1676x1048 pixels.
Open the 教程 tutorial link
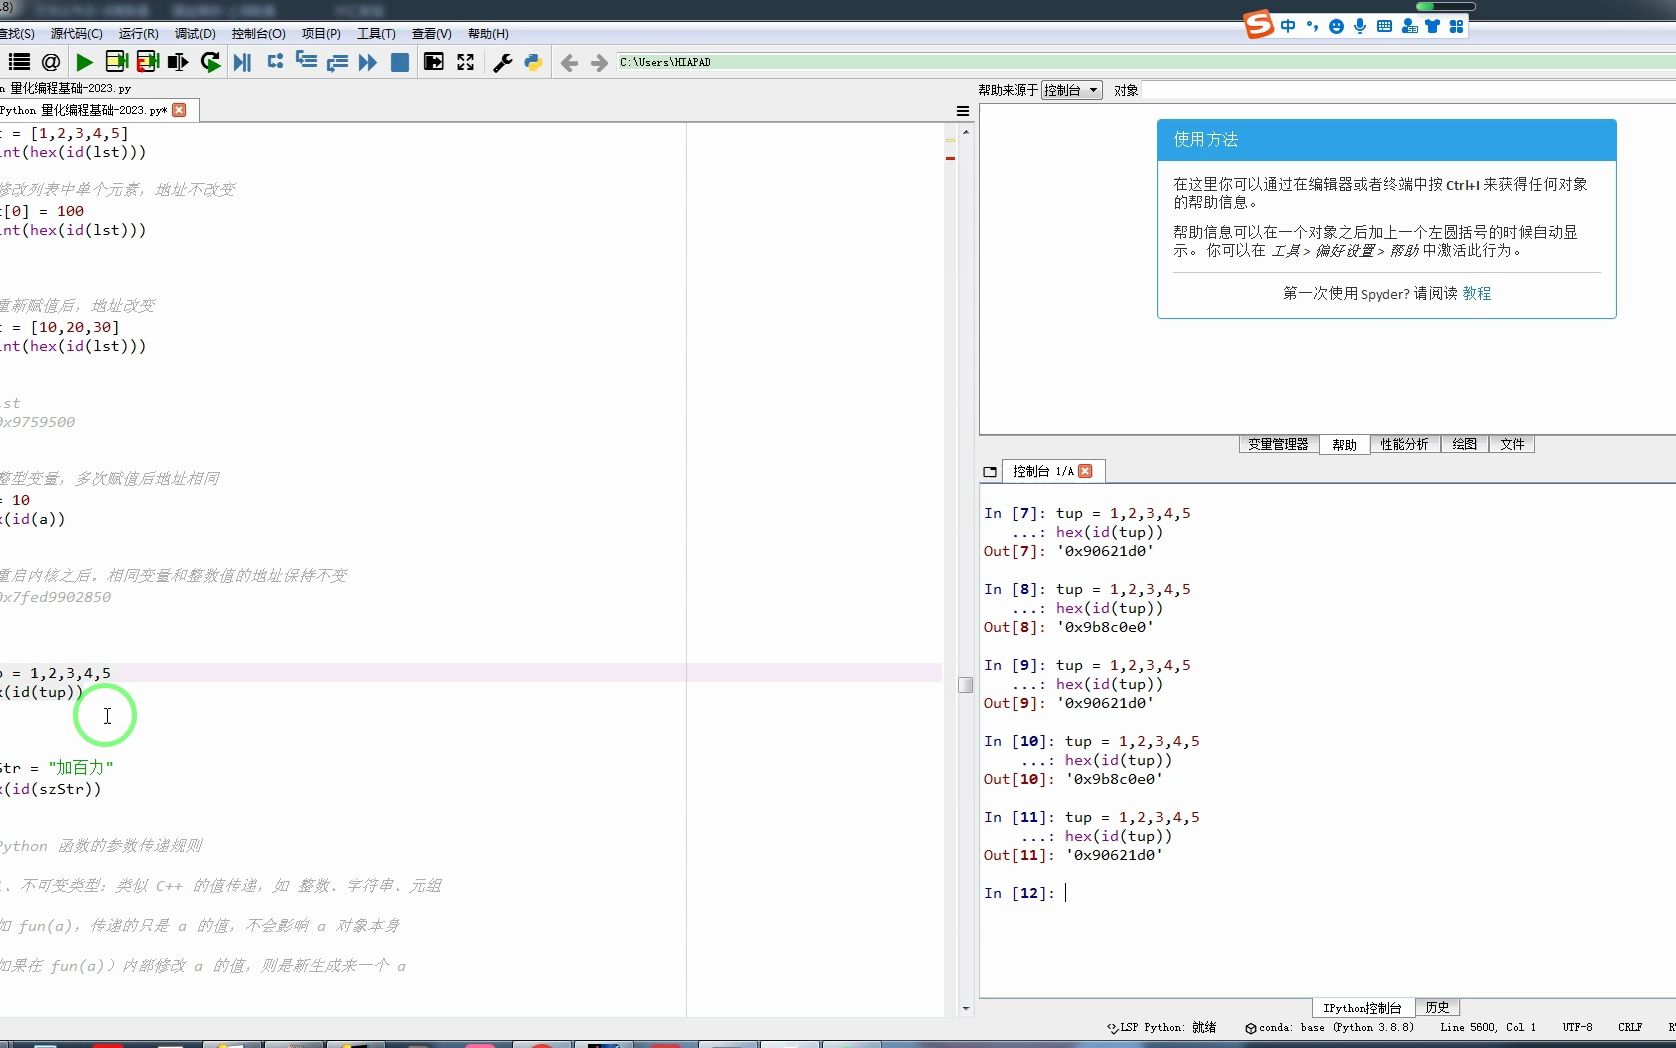click(1477, 293)
